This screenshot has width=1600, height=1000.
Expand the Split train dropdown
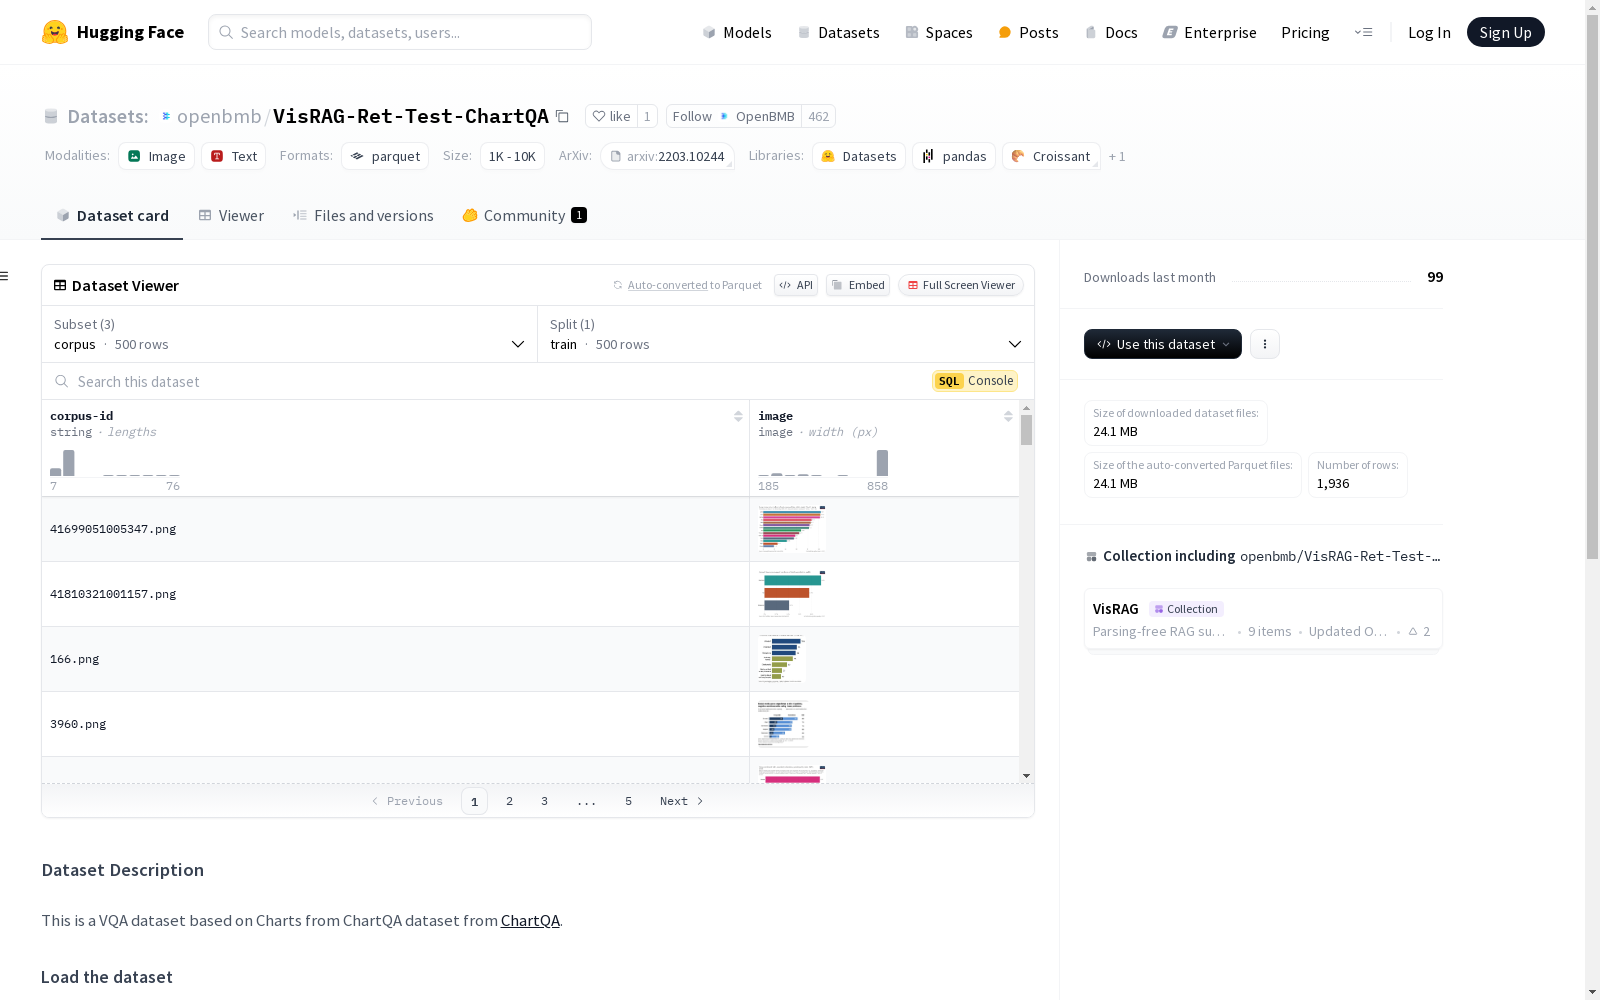tap(786, 334)
